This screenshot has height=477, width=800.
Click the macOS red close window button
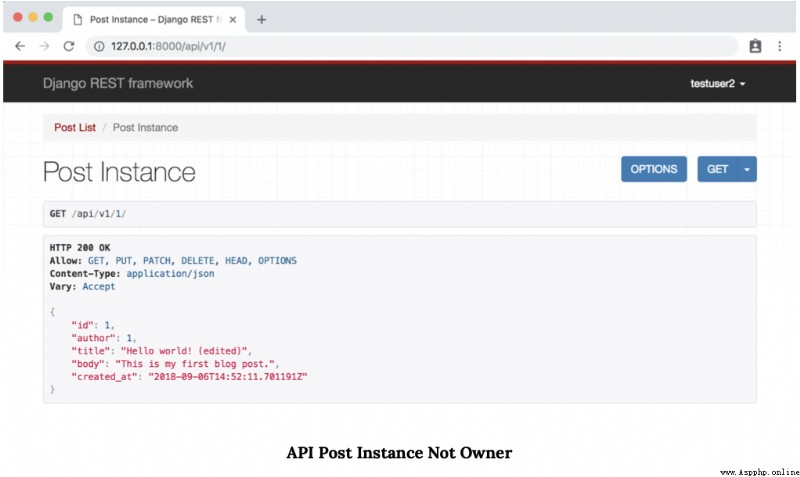point(18,17)
